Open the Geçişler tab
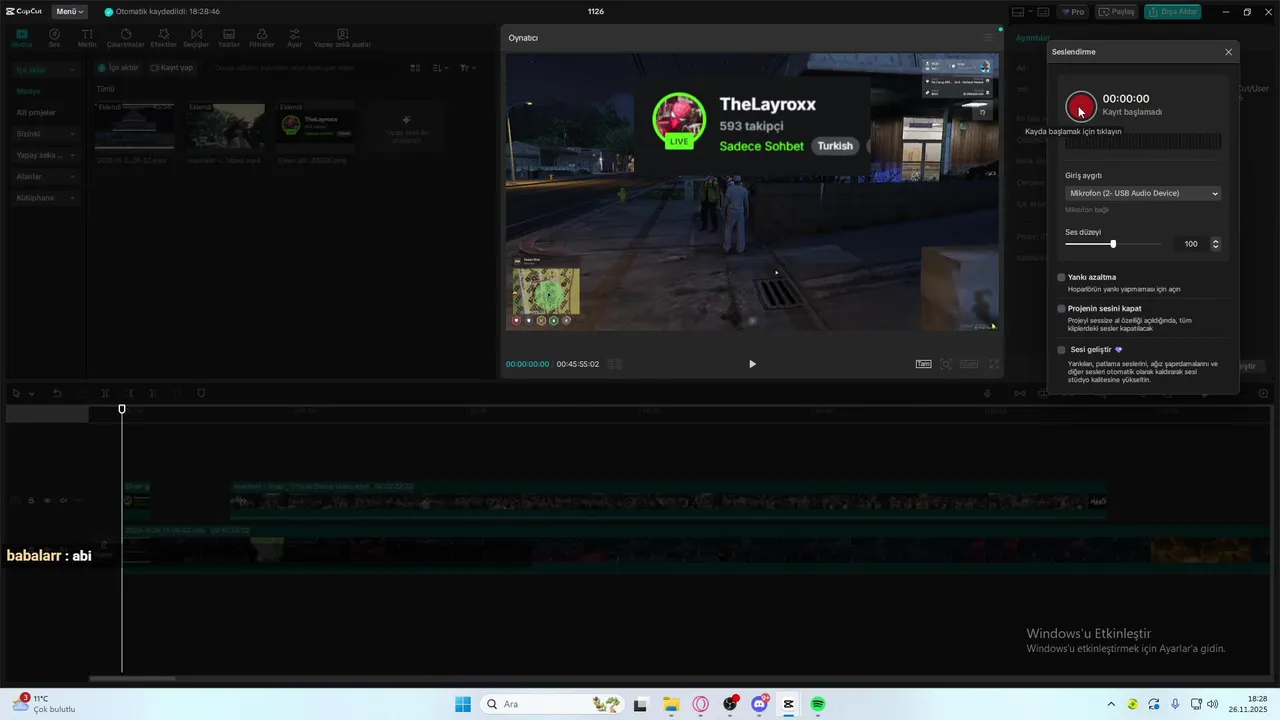1280x720 pixels. point(196,38)
